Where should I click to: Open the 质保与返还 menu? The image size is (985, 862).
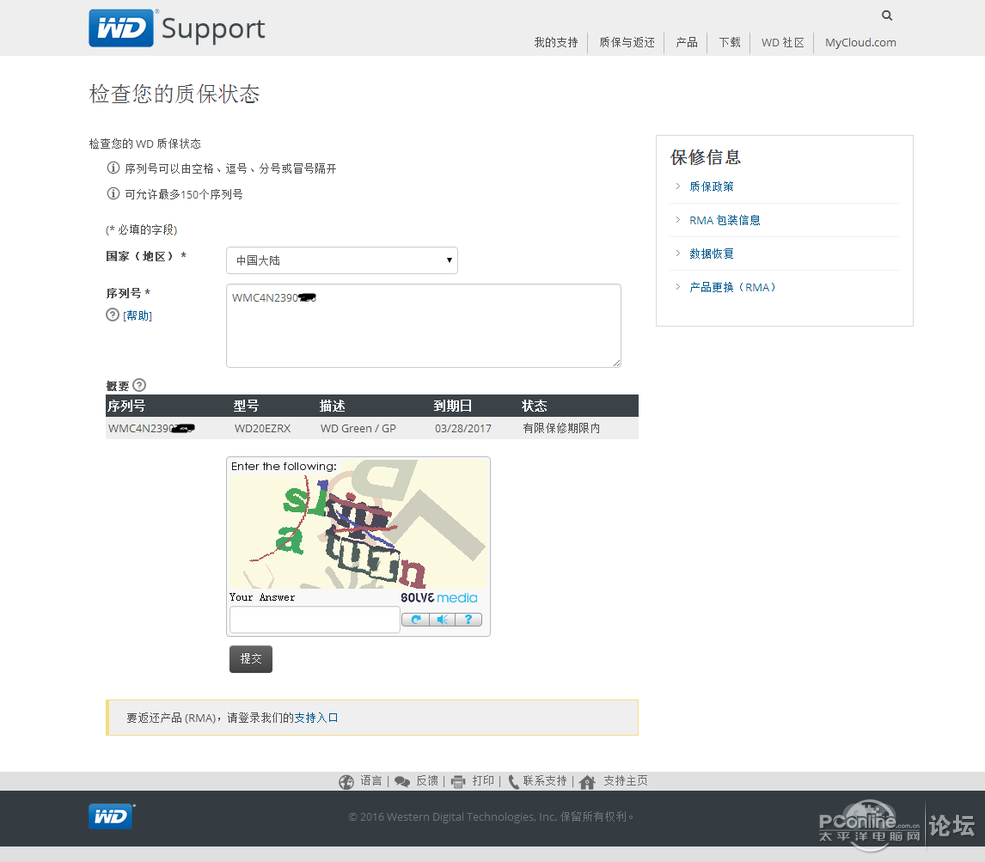626,42
